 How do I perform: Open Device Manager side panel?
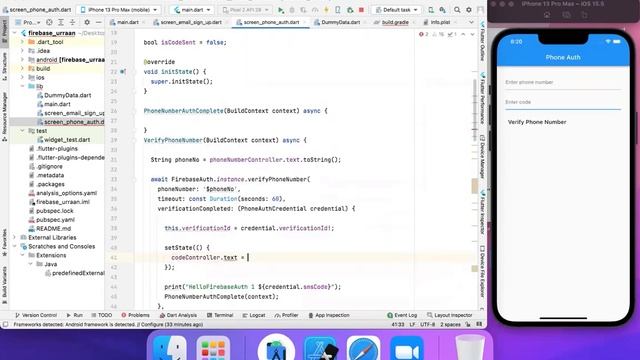pos(482,157)
